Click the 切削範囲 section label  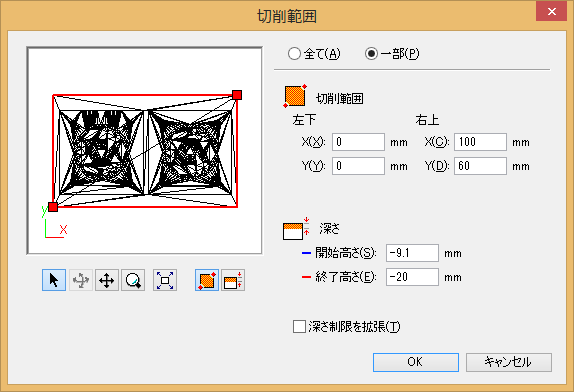pyautogui.click(x=340, y=98)
